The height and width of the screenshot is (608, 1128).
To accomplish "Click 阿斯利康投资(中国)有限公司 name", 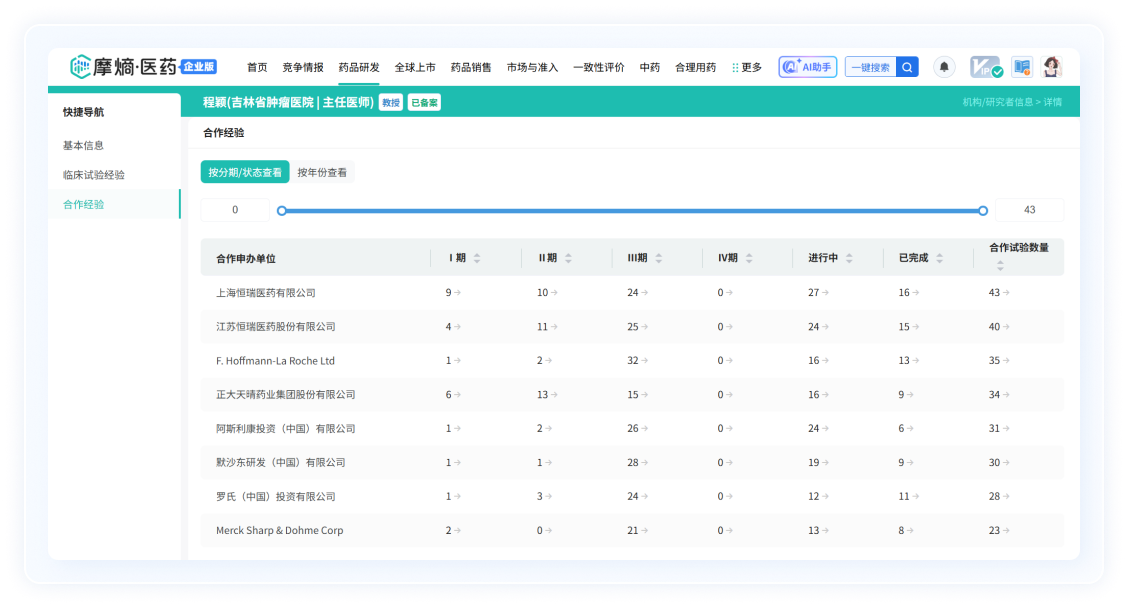I will click(286, 428).
